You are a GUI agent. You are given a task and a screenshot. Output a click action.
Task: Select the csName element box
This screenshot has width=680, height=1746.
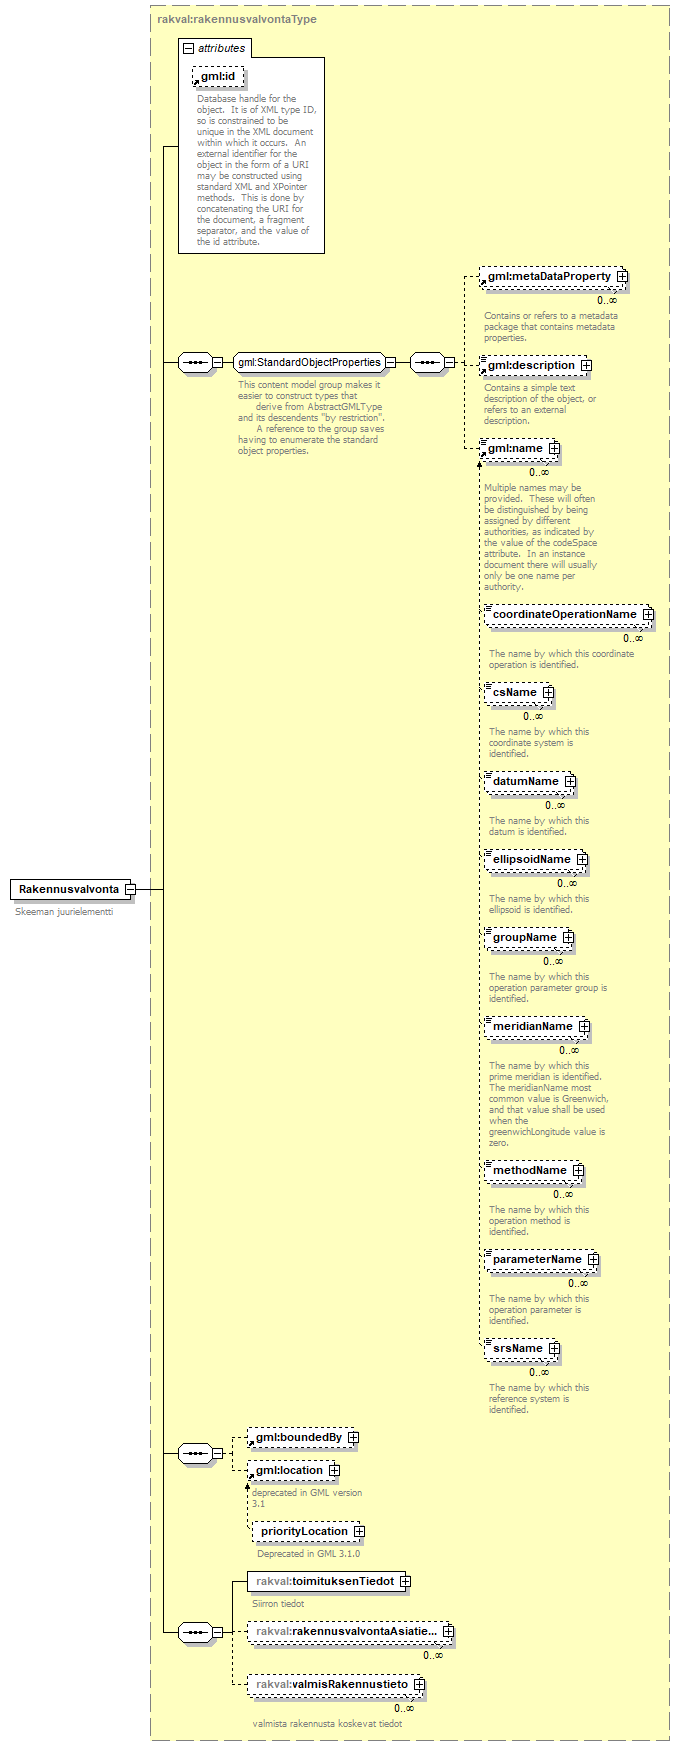(x=515, y=692)
